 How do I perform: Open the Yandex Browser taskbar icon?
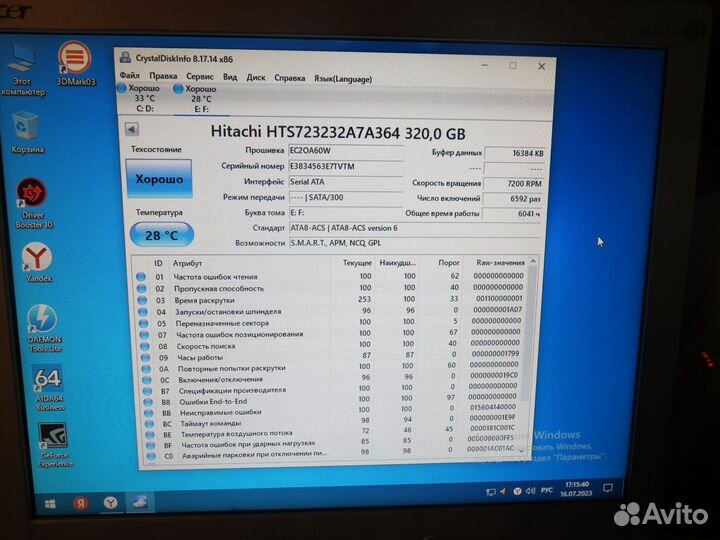coord(110,503)
